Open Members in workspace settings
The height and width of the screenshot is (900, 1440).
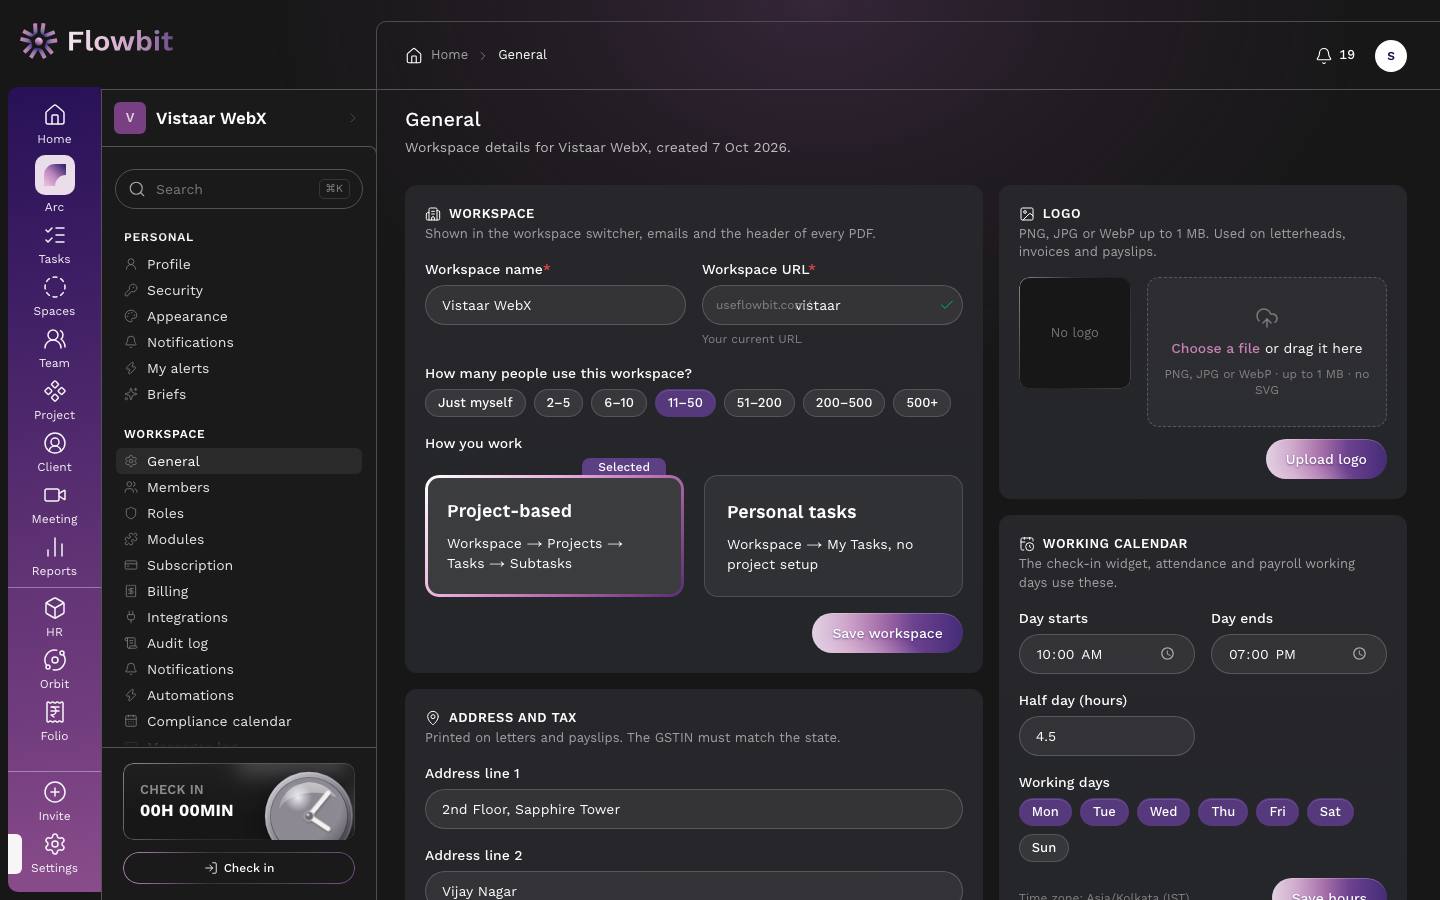tap(239, 487)
